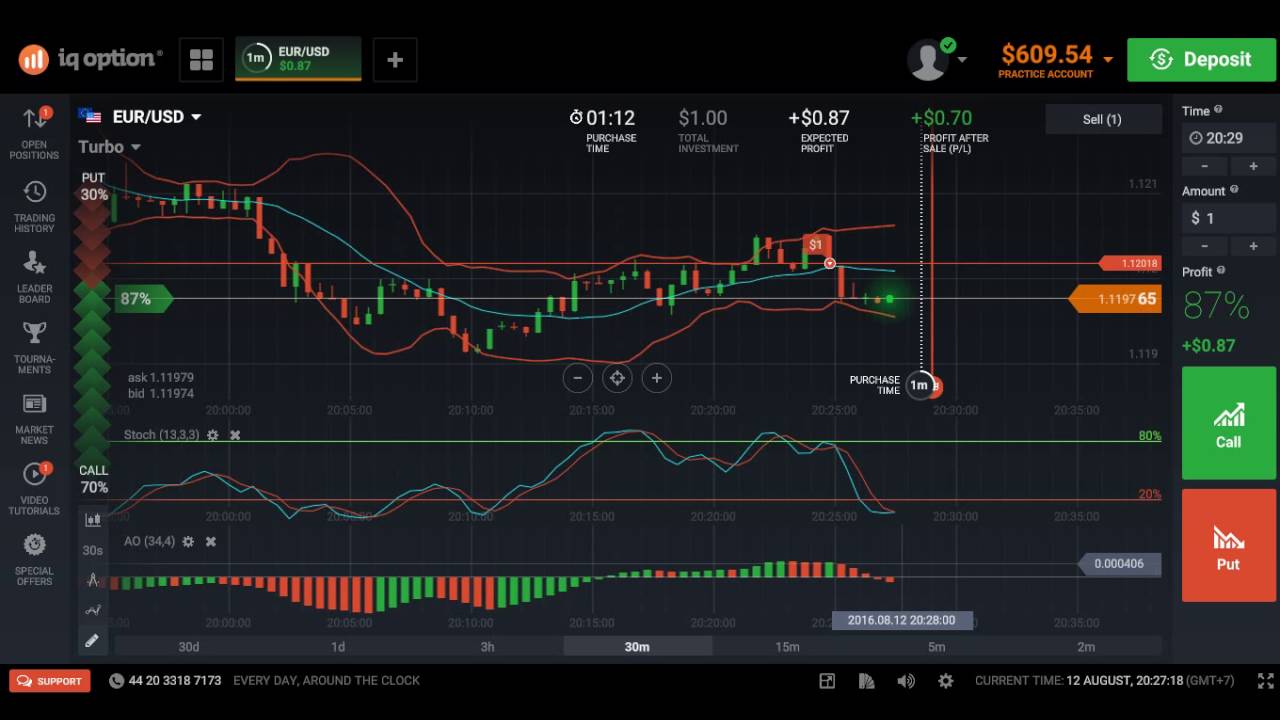Click the Sell (1) button

[1102, 119]
